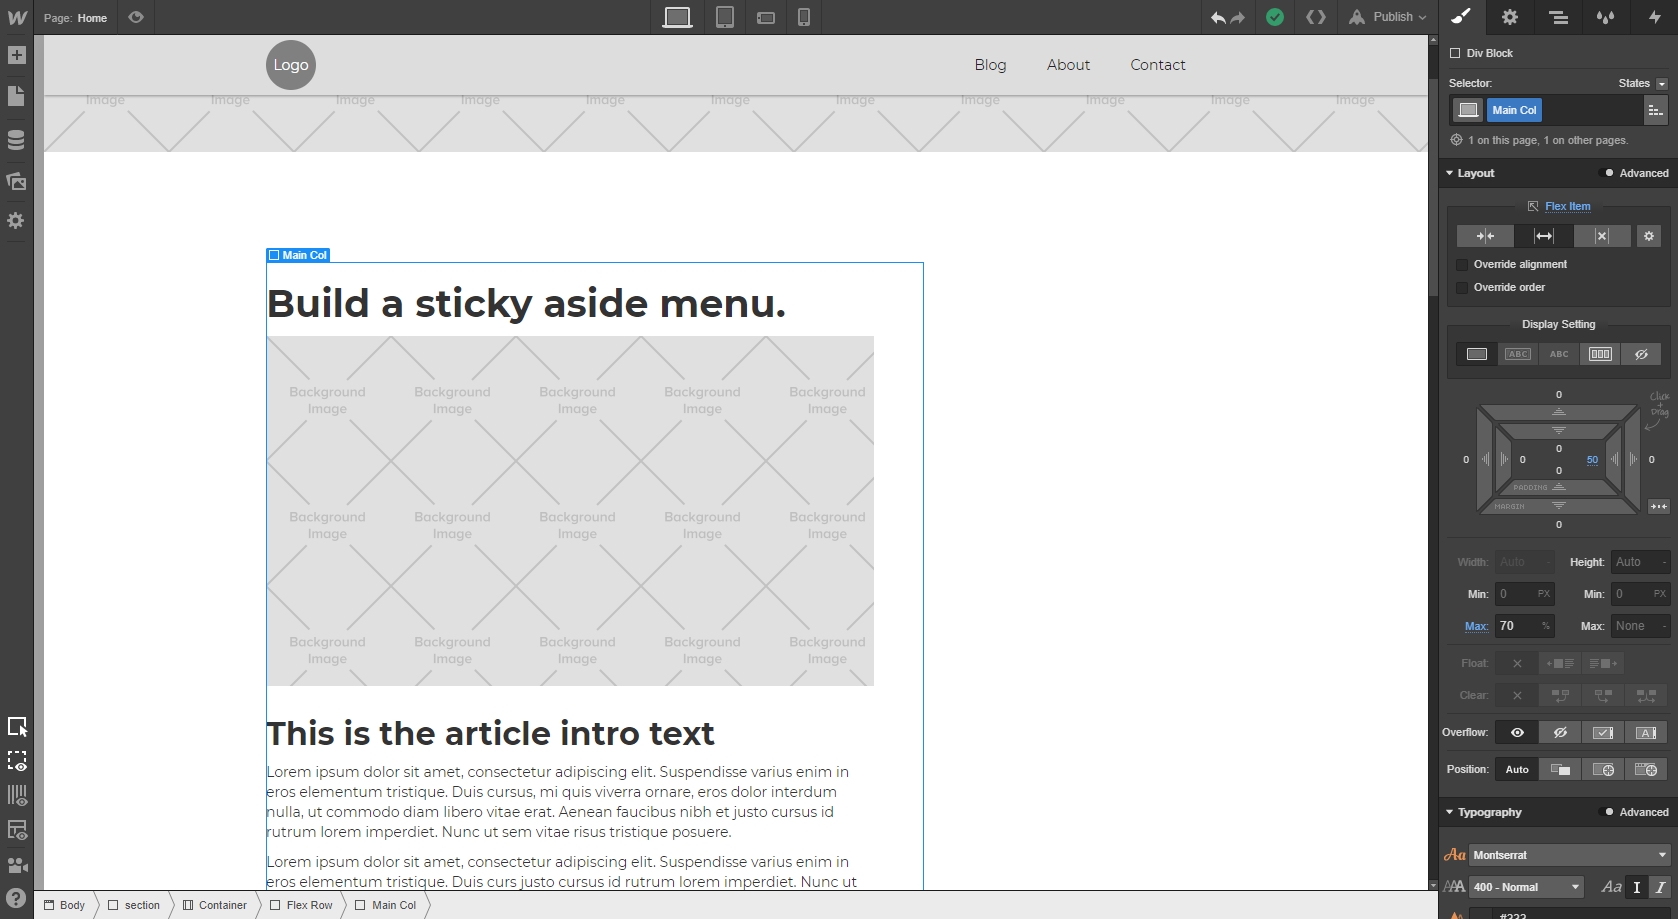Screen dimensions: 1678x919
Task: Open the Add Elements panel
Action: point(16,55)
